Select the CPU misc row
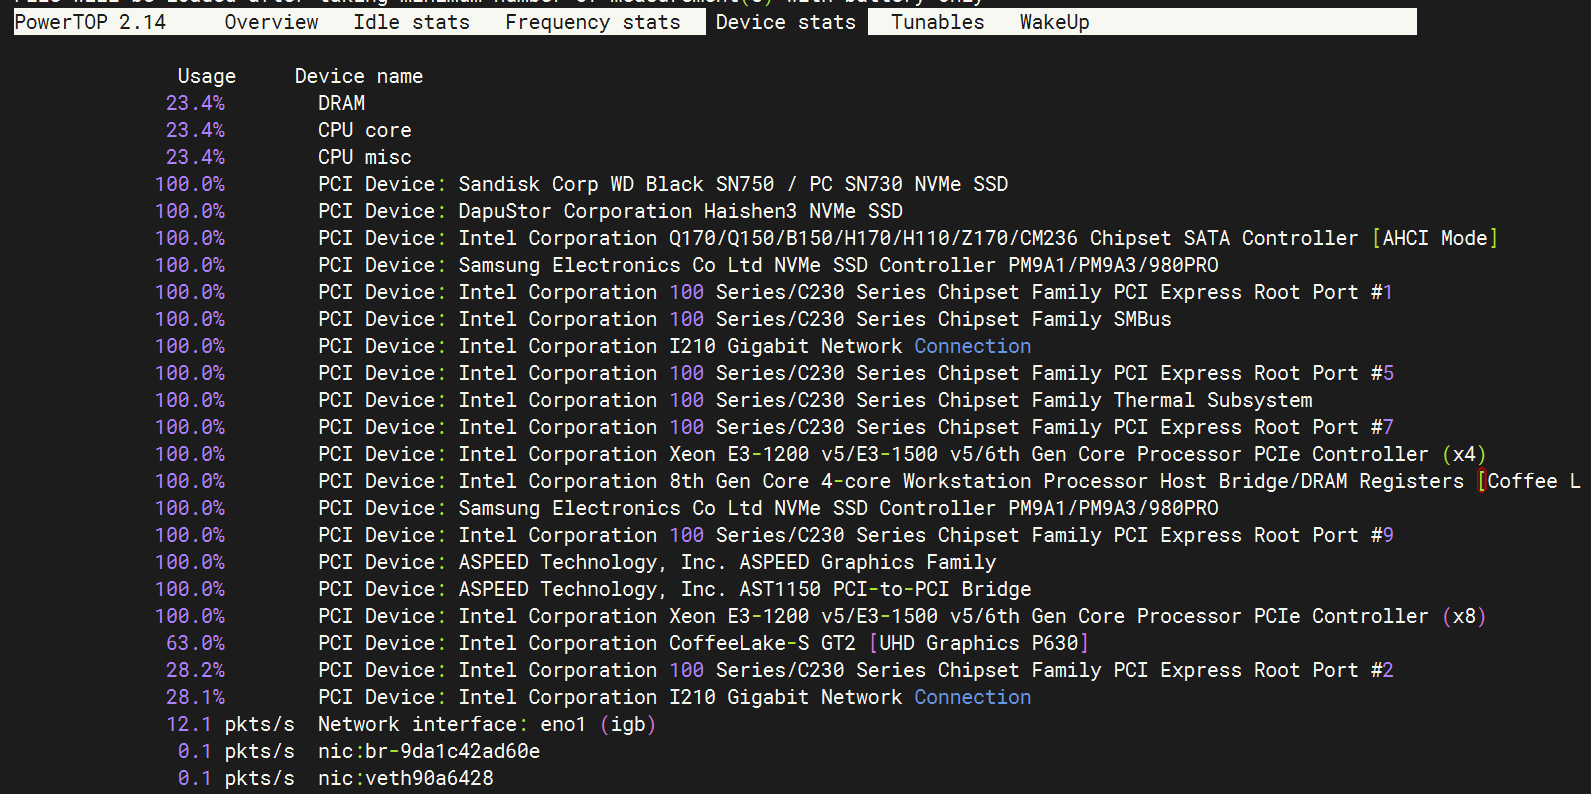Screen dimensions: 1591x794 click(x=364, y=157)
